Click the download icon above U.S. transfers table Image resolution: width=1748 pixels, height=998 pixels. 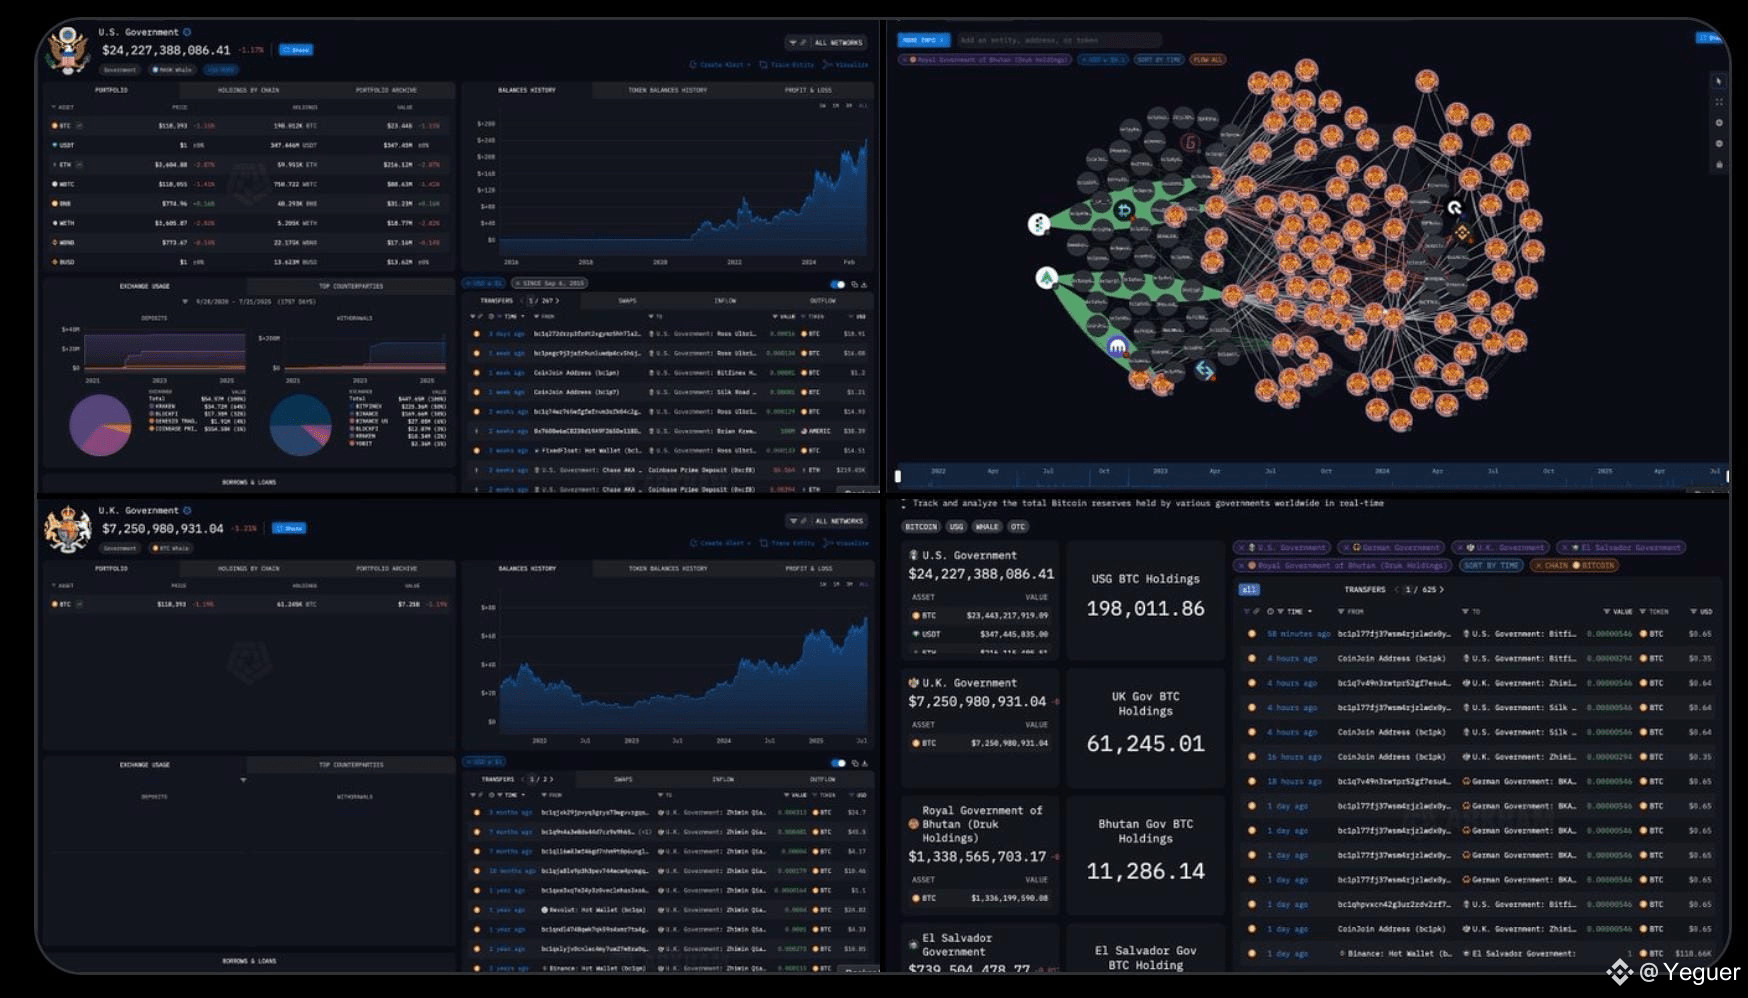coord(864,285)
